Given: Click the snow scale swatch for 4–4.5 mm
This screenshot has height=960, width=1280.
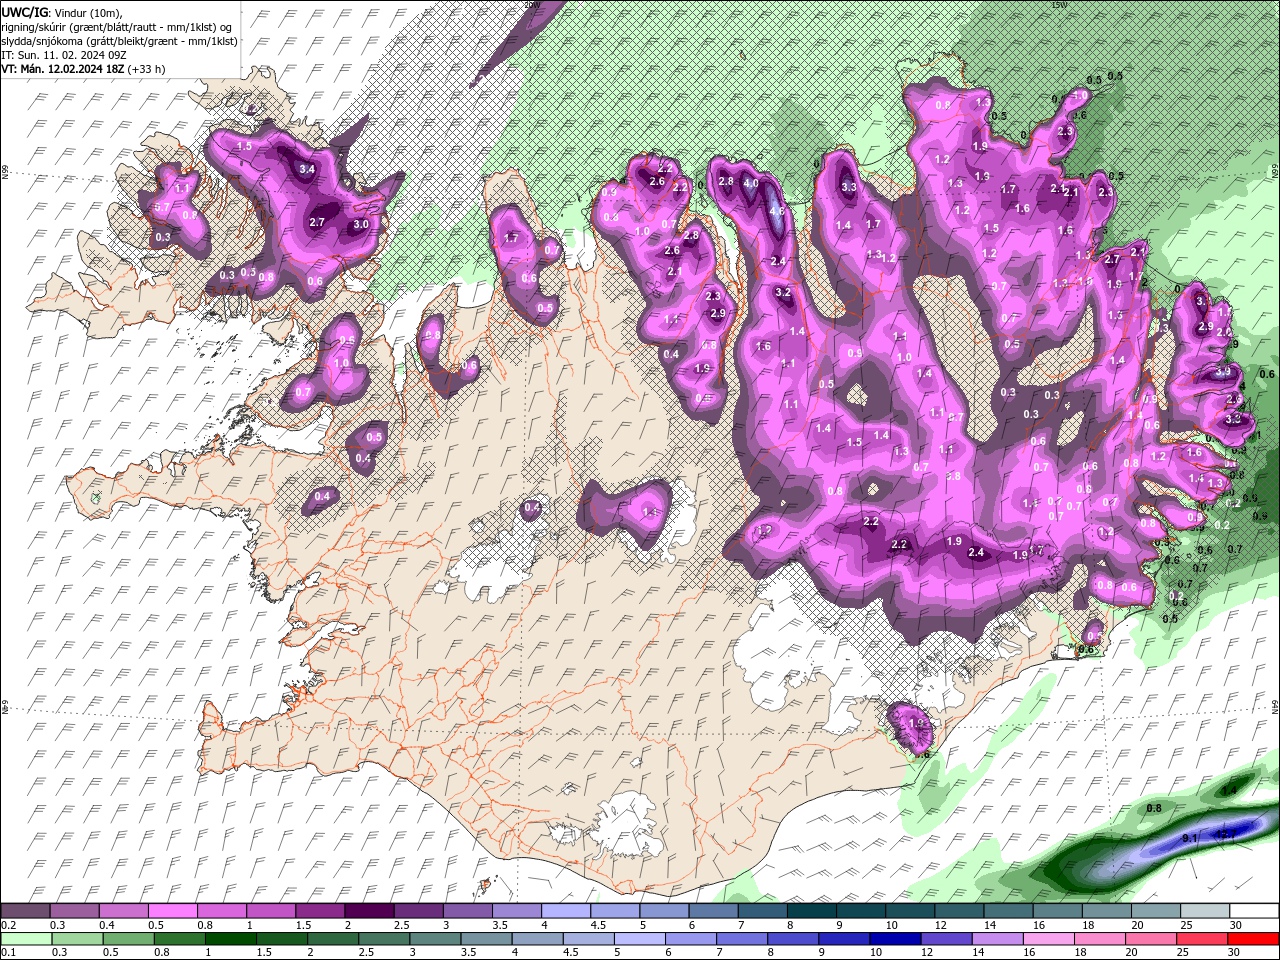Looking at the screenshot, I should click(x=565, y=911).
